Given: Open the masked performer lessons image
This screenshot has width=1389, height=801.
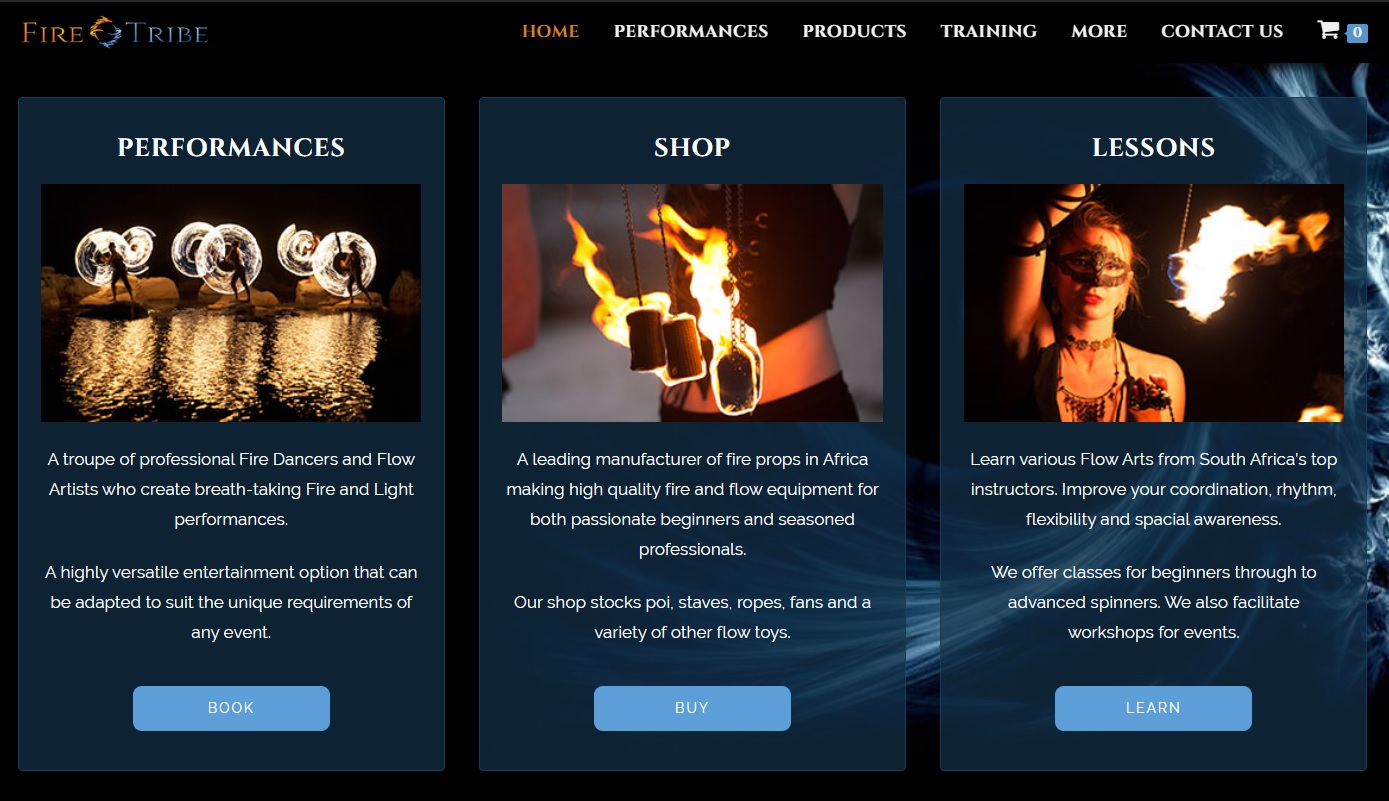Looking at the screenshot, I should point(1153,303).
